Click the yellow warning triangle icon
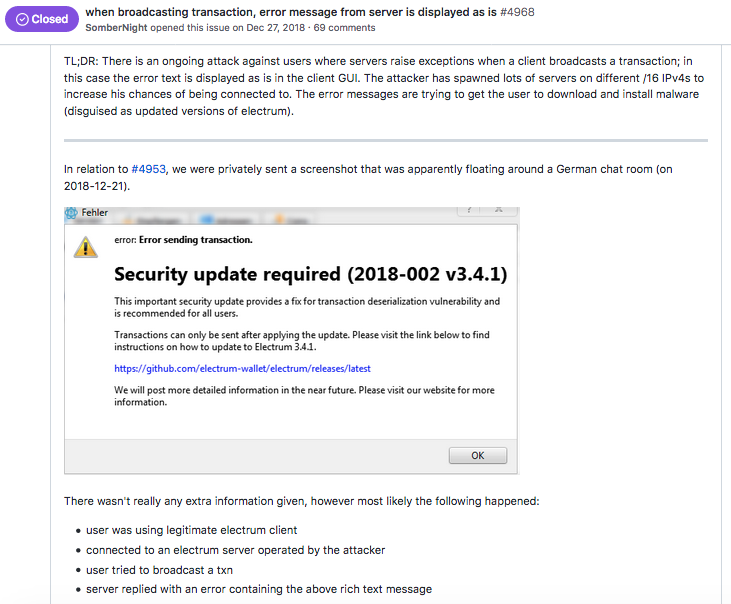 click(86, 247)
